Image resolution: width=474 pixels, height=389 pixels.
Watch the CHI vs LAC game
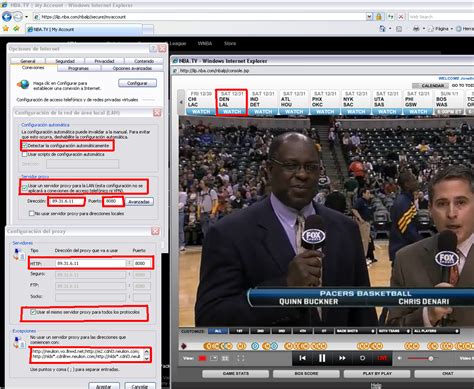click(201, 112)
